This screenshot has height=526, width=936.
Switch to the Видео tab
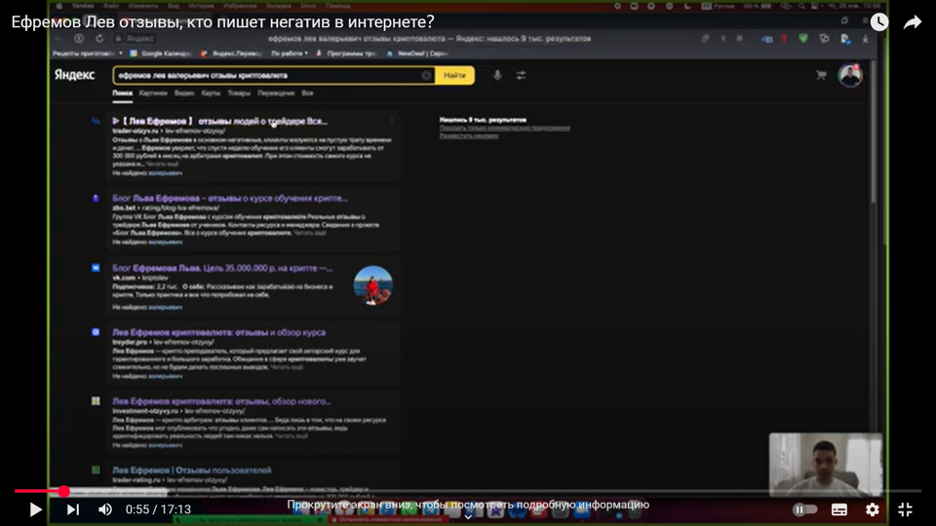(x=184, y=93)
